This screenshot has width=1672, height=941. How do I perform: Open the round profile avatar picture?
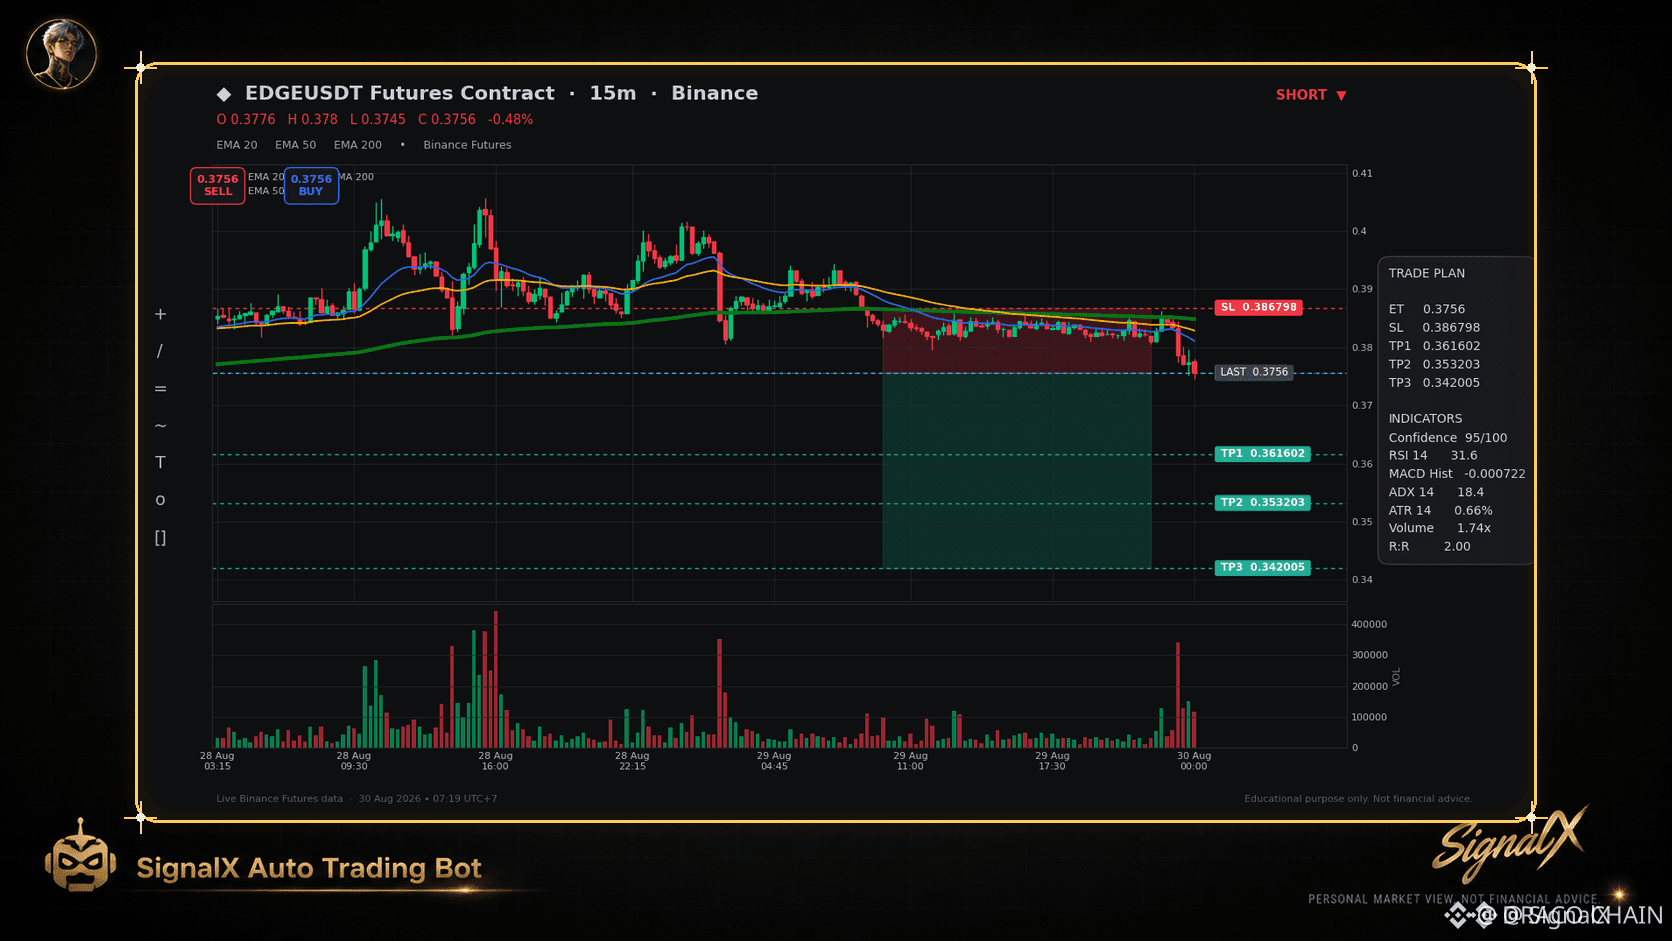(x=61, y=53)
